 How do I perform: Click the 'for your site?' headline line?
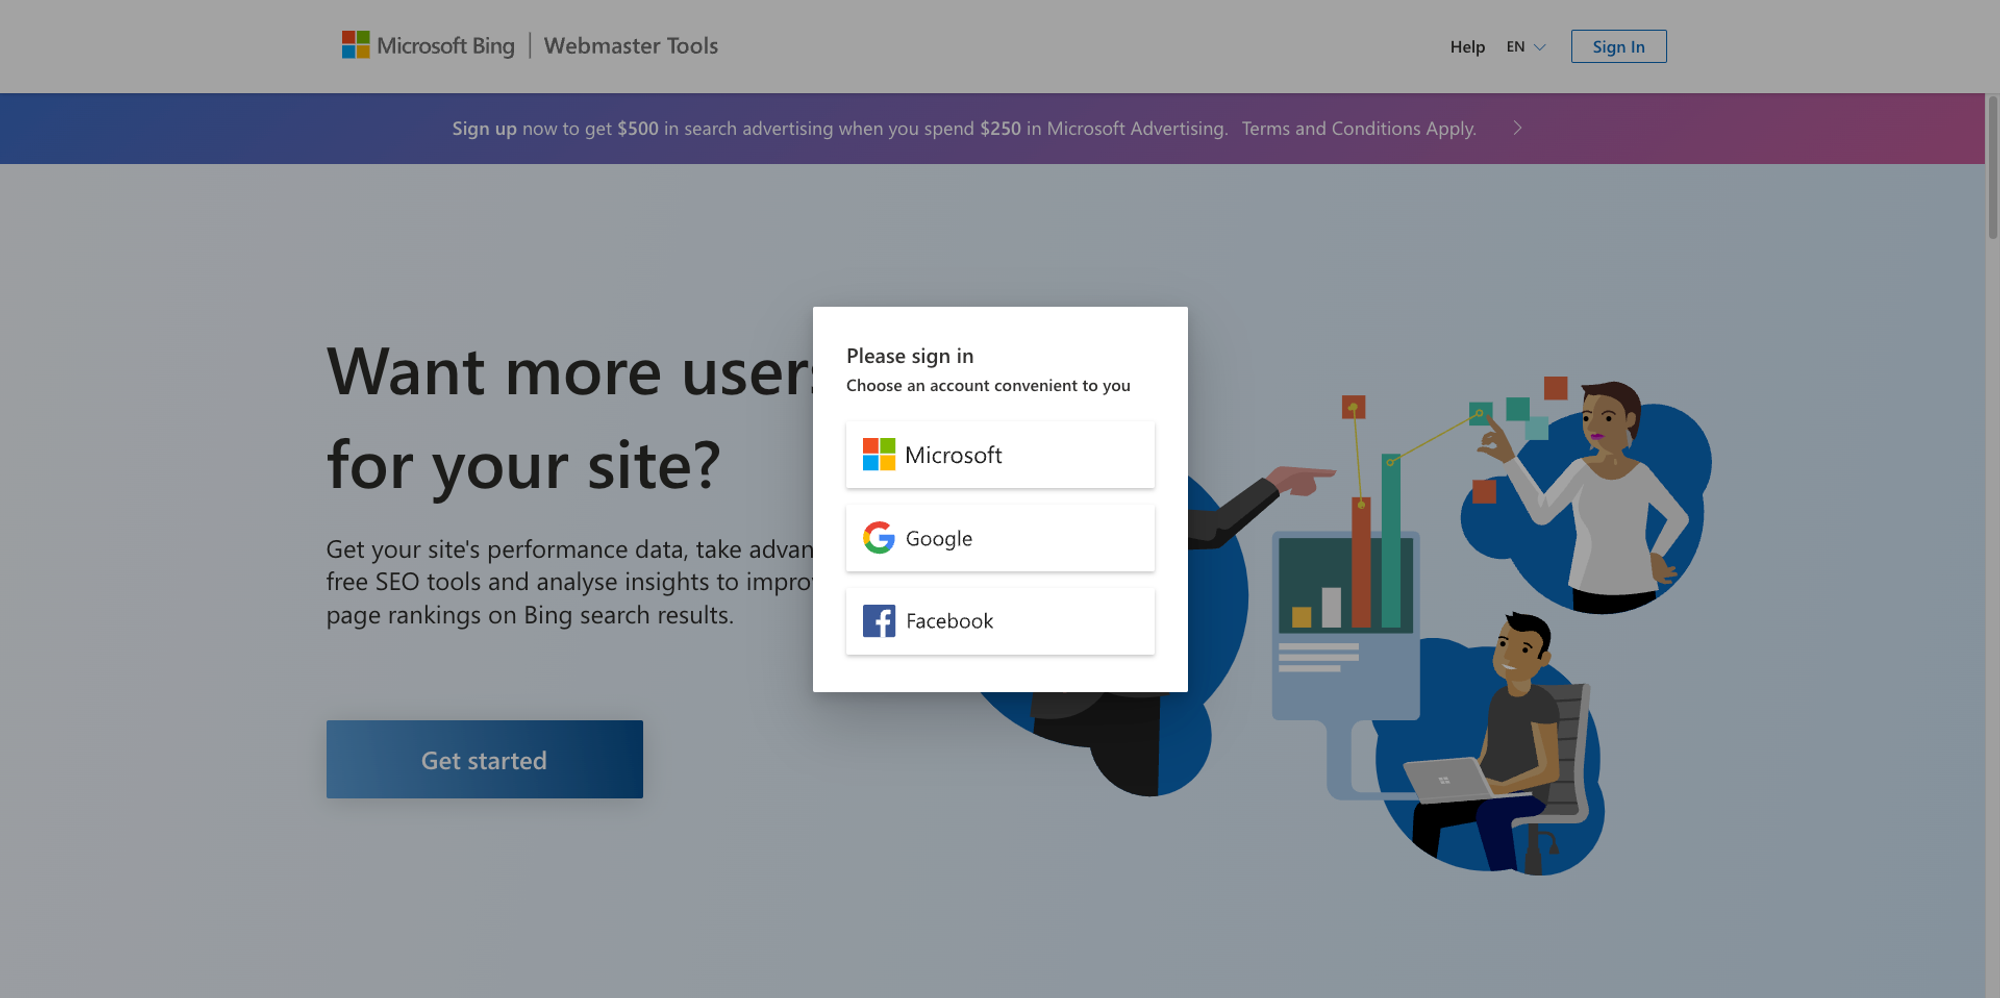[x=523, y=465]
